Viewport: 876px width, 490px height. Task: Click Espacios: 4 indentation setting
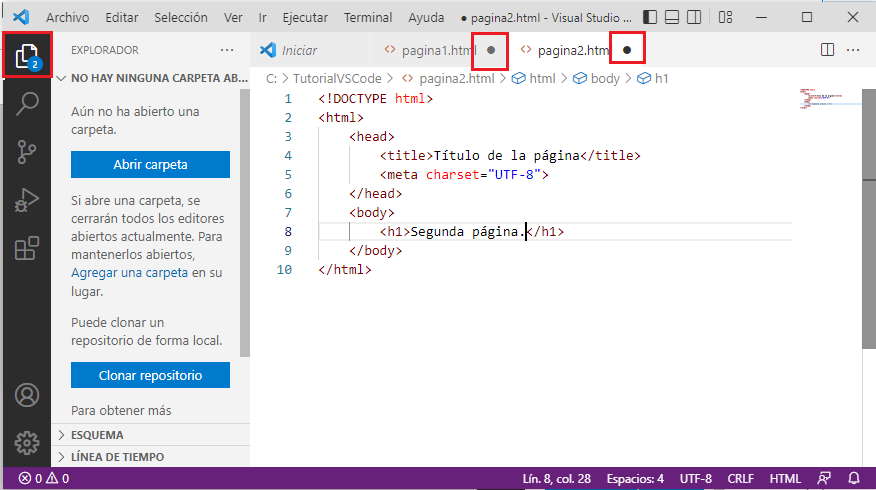(635, 479)
